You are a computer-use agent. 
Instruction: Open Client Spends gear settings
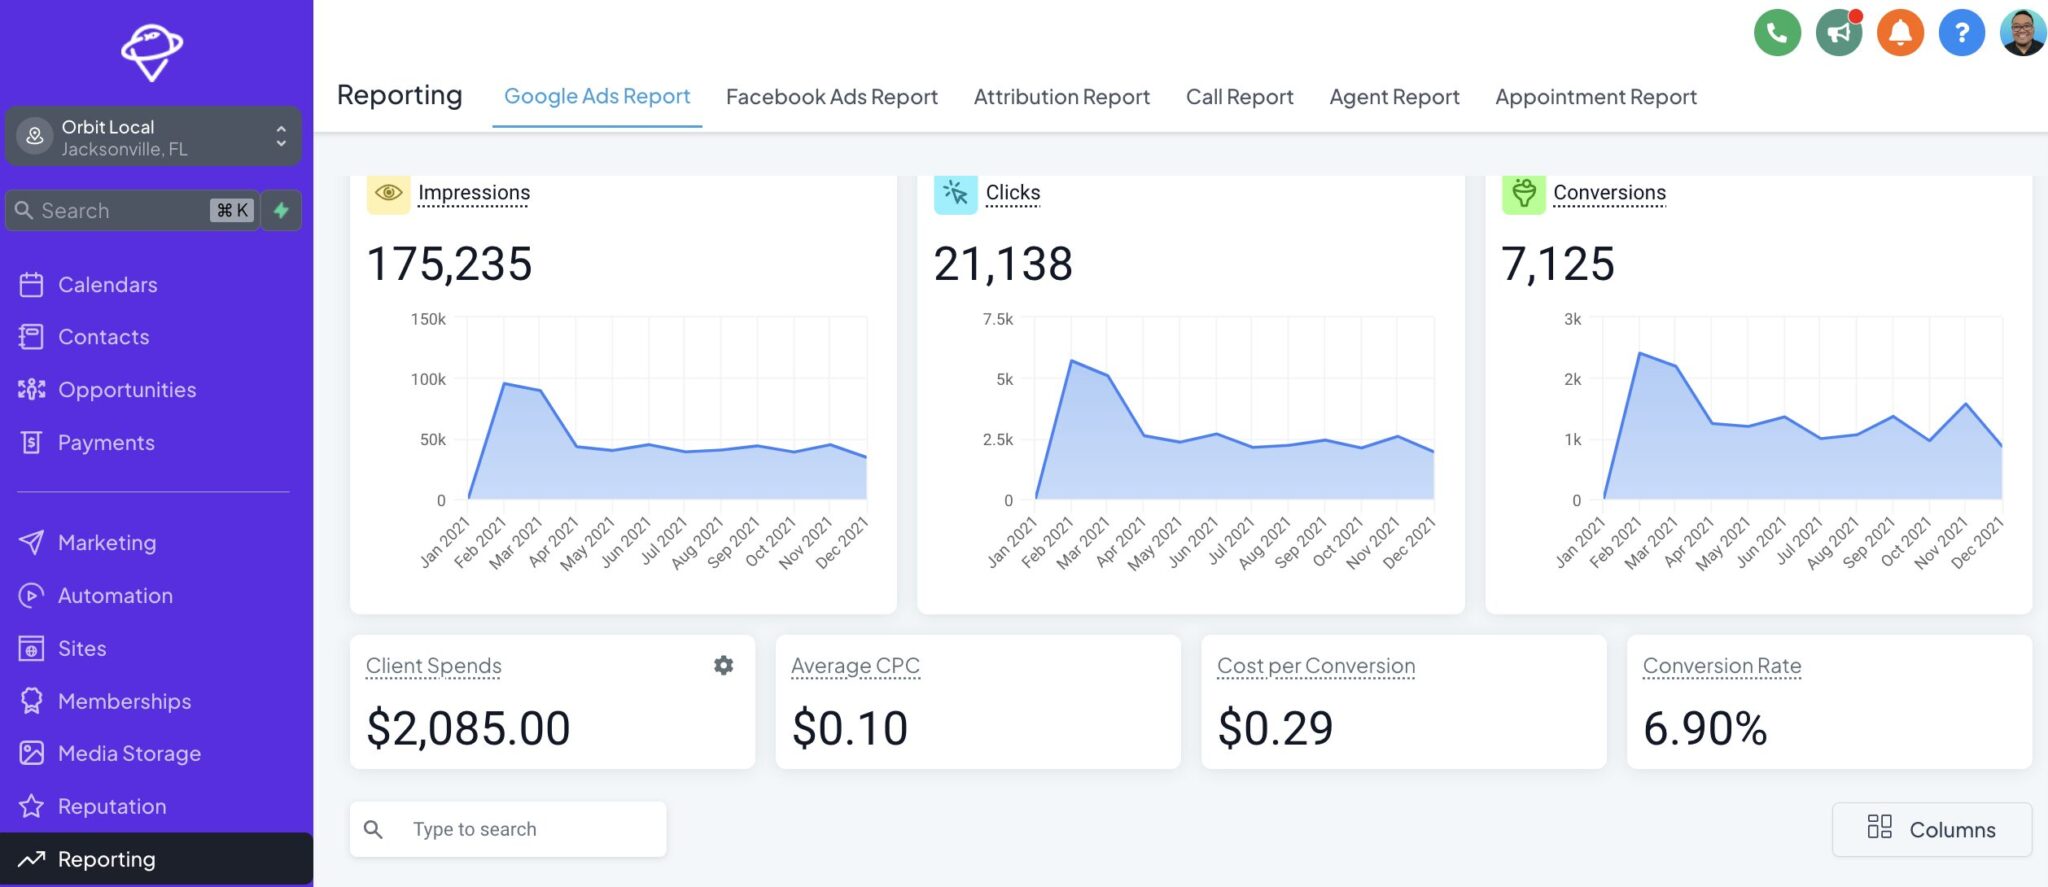(723, 665)
